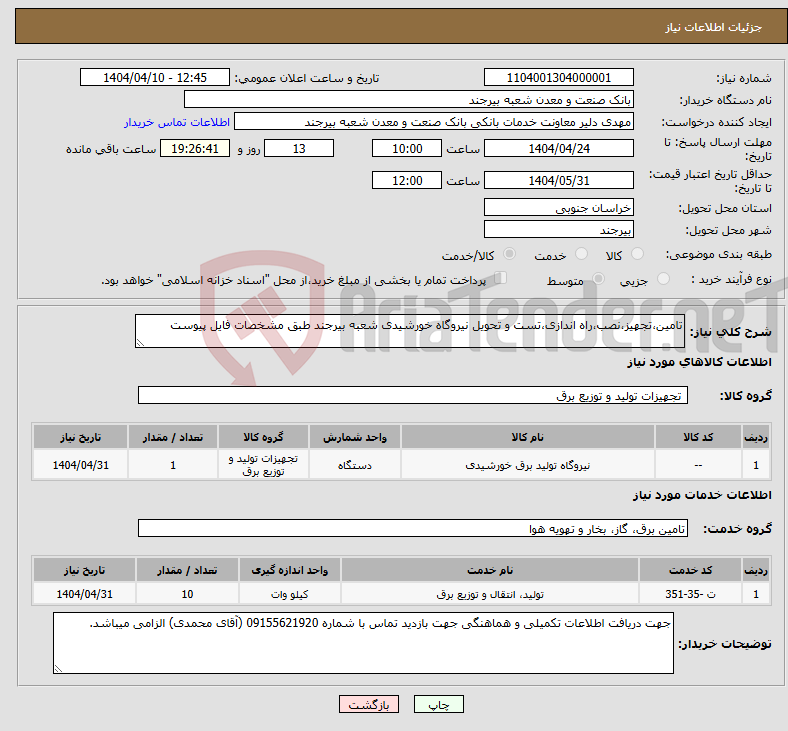
Task: Click the need number field 1104001304000001
Action: tap(558, 78)
